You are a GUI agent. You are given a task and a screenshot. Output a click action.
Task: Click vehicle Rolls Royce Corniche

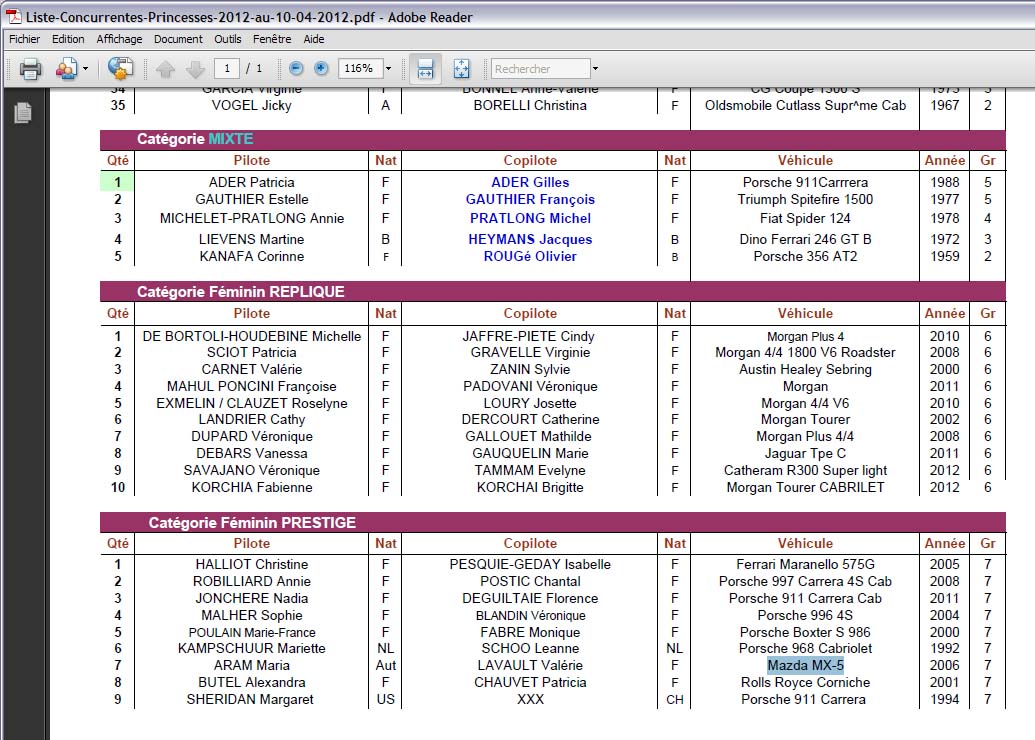click(805, 682)
